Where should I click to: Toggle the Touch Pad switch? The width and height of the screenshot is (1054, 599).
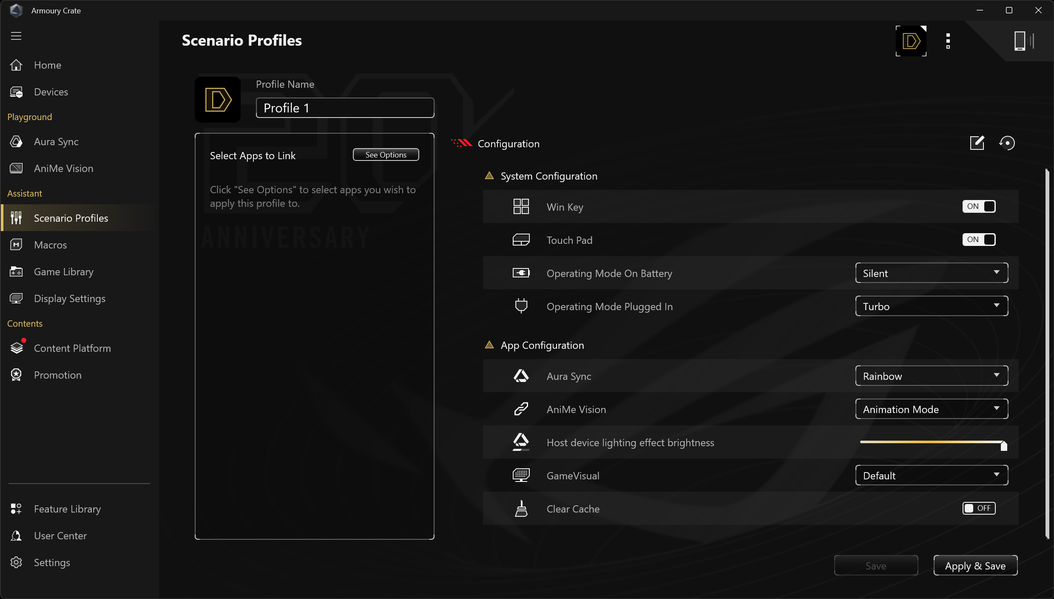979,239
